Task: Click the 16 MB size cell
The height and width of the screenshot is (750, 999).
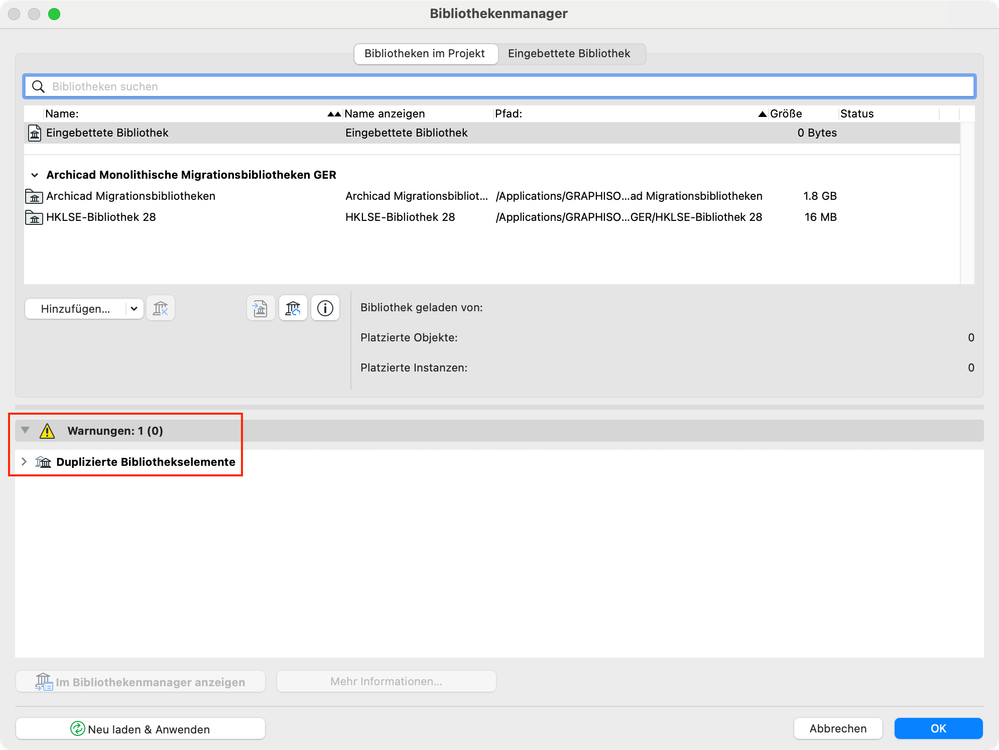Action: (x=820, y=217)
